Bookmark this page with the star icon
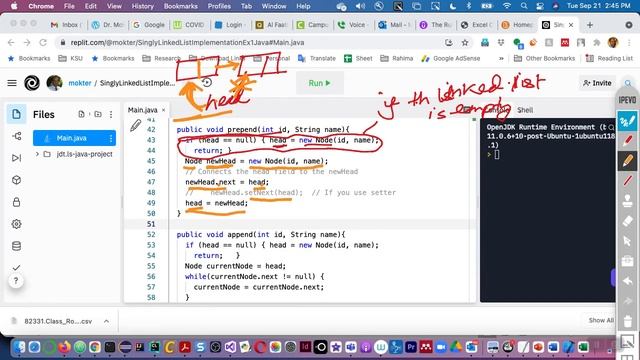This screenshot has height=360, width=640. [464, 42]
